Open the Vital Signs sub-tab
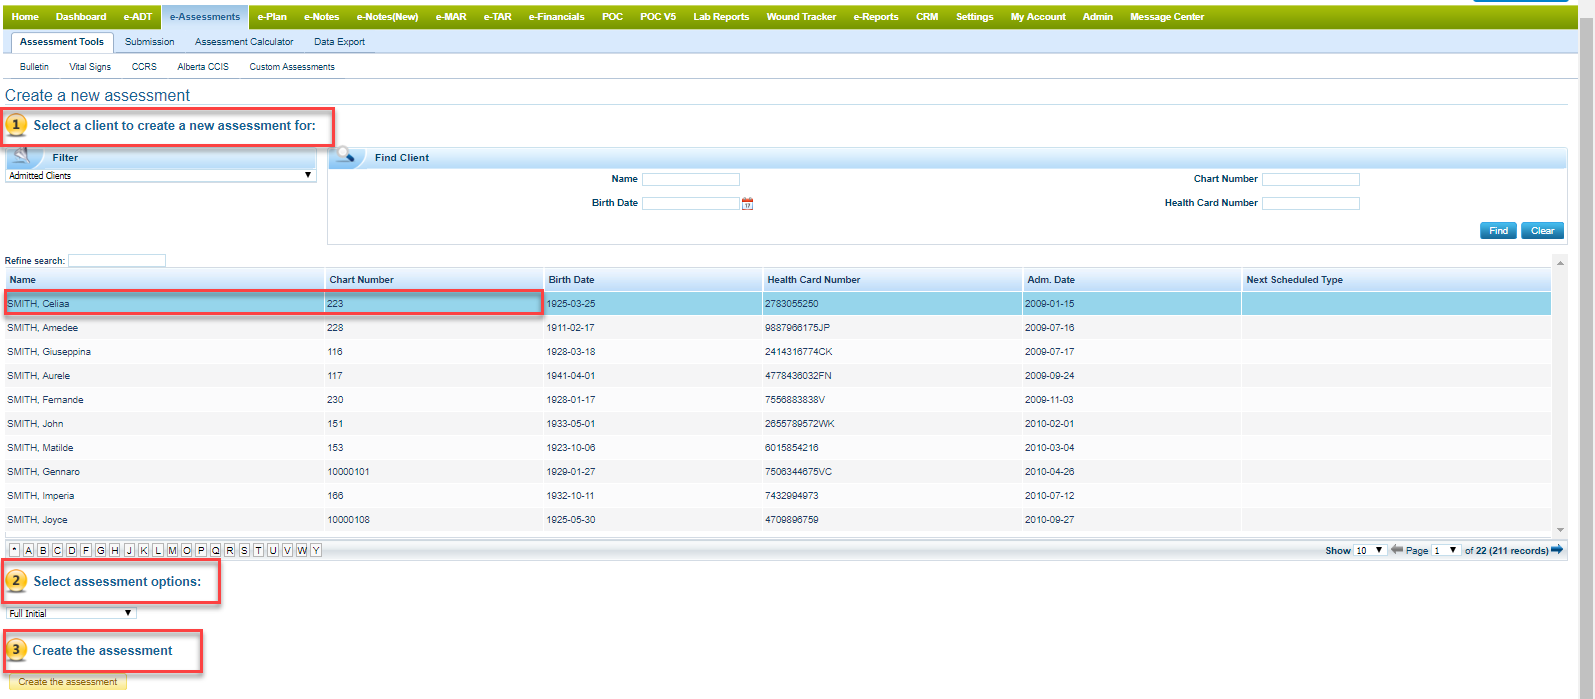Image resolution: width=1595 pixels, height=699 pixels. [x=90, y=67]
